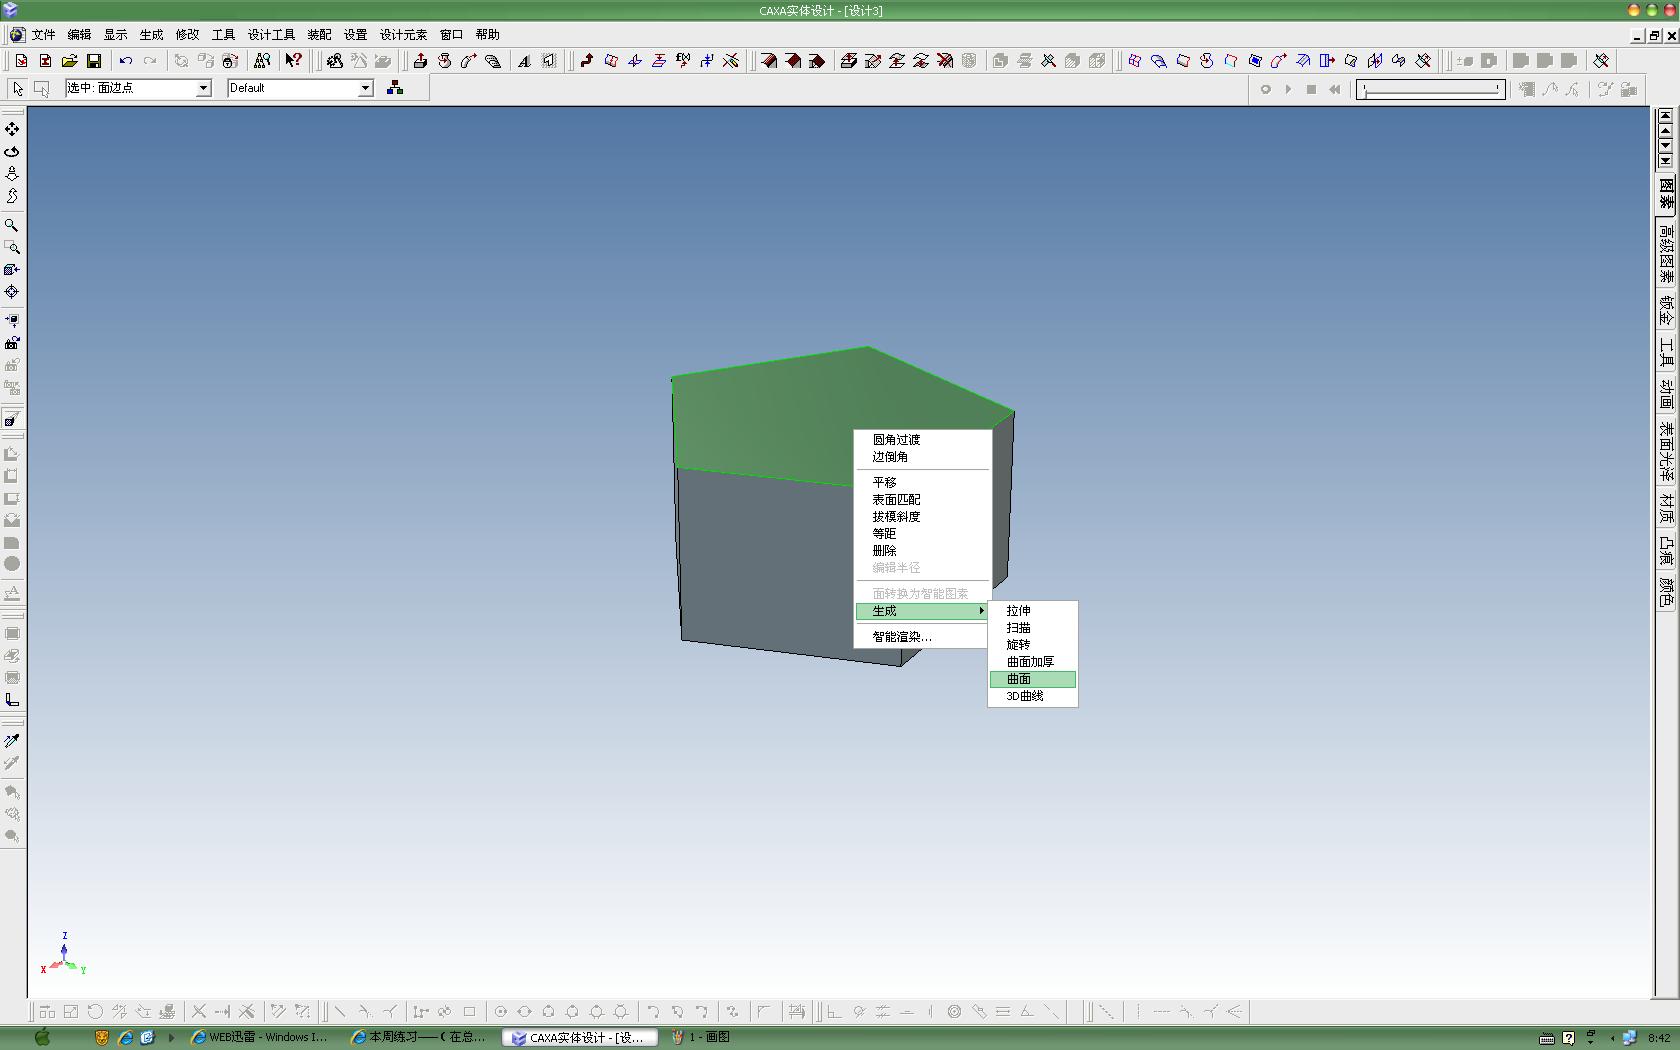
Task: Open the 工具 menu in menu bar
Action: [x=223, y=35]
